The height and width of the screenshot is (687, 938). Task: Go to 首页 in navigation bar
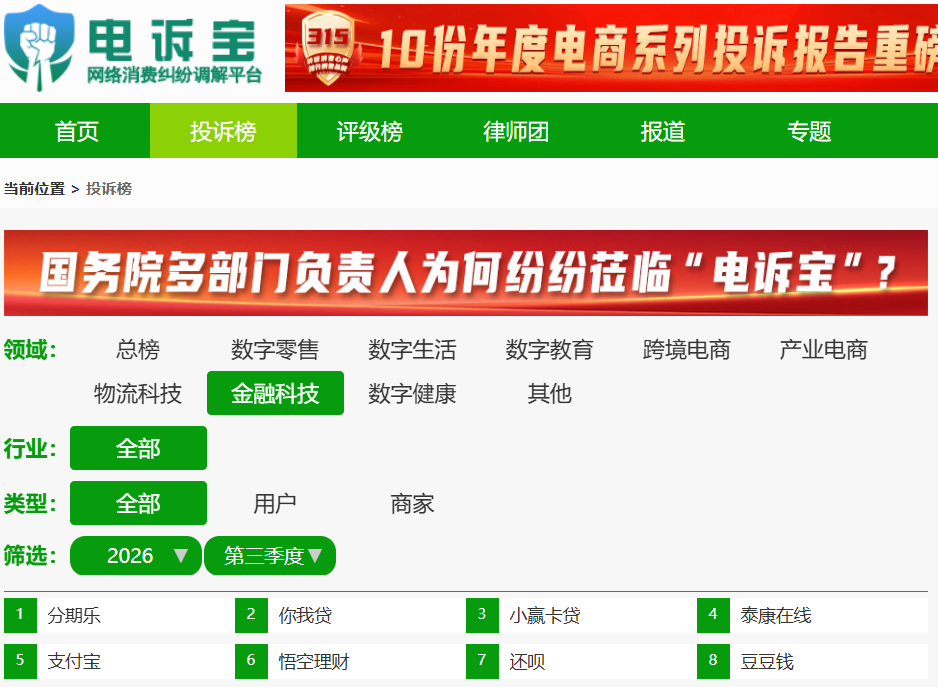click(77, 131)
